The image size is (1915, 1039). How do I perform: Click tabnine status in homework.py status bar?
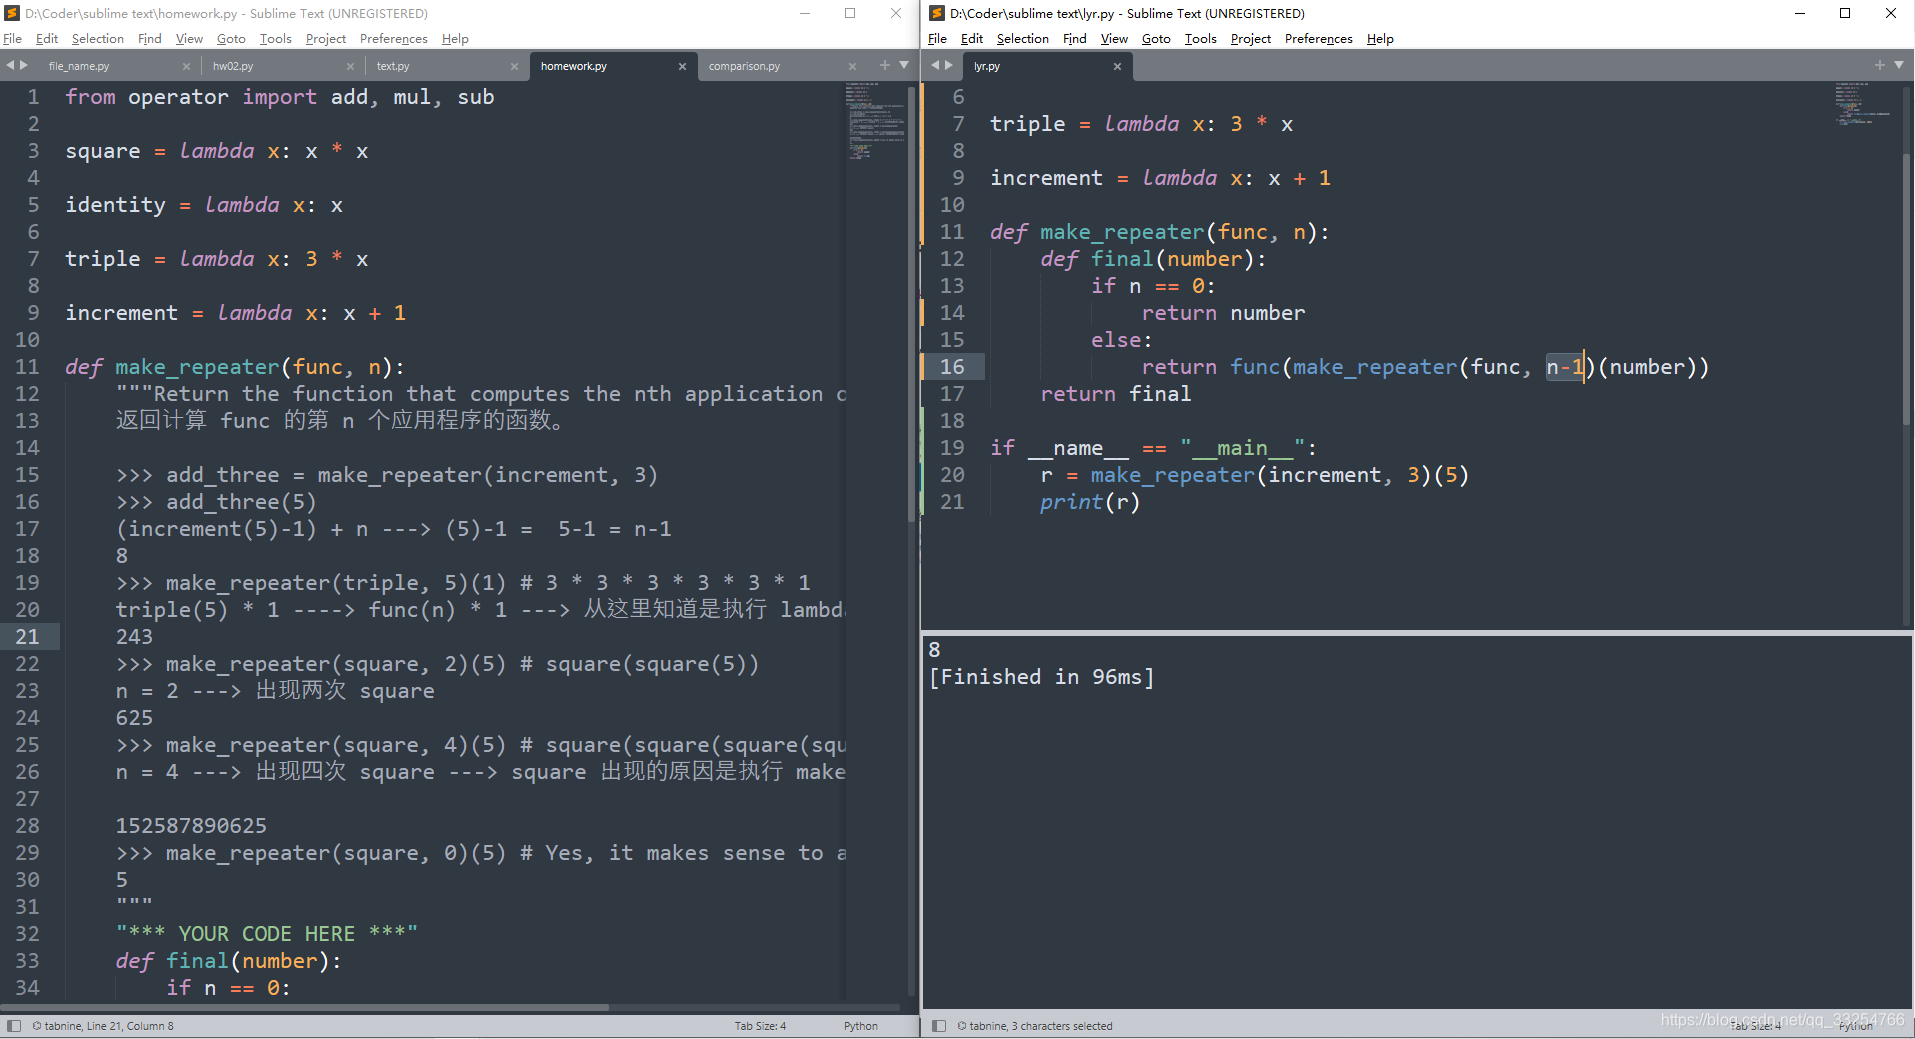click(103, 1026)
